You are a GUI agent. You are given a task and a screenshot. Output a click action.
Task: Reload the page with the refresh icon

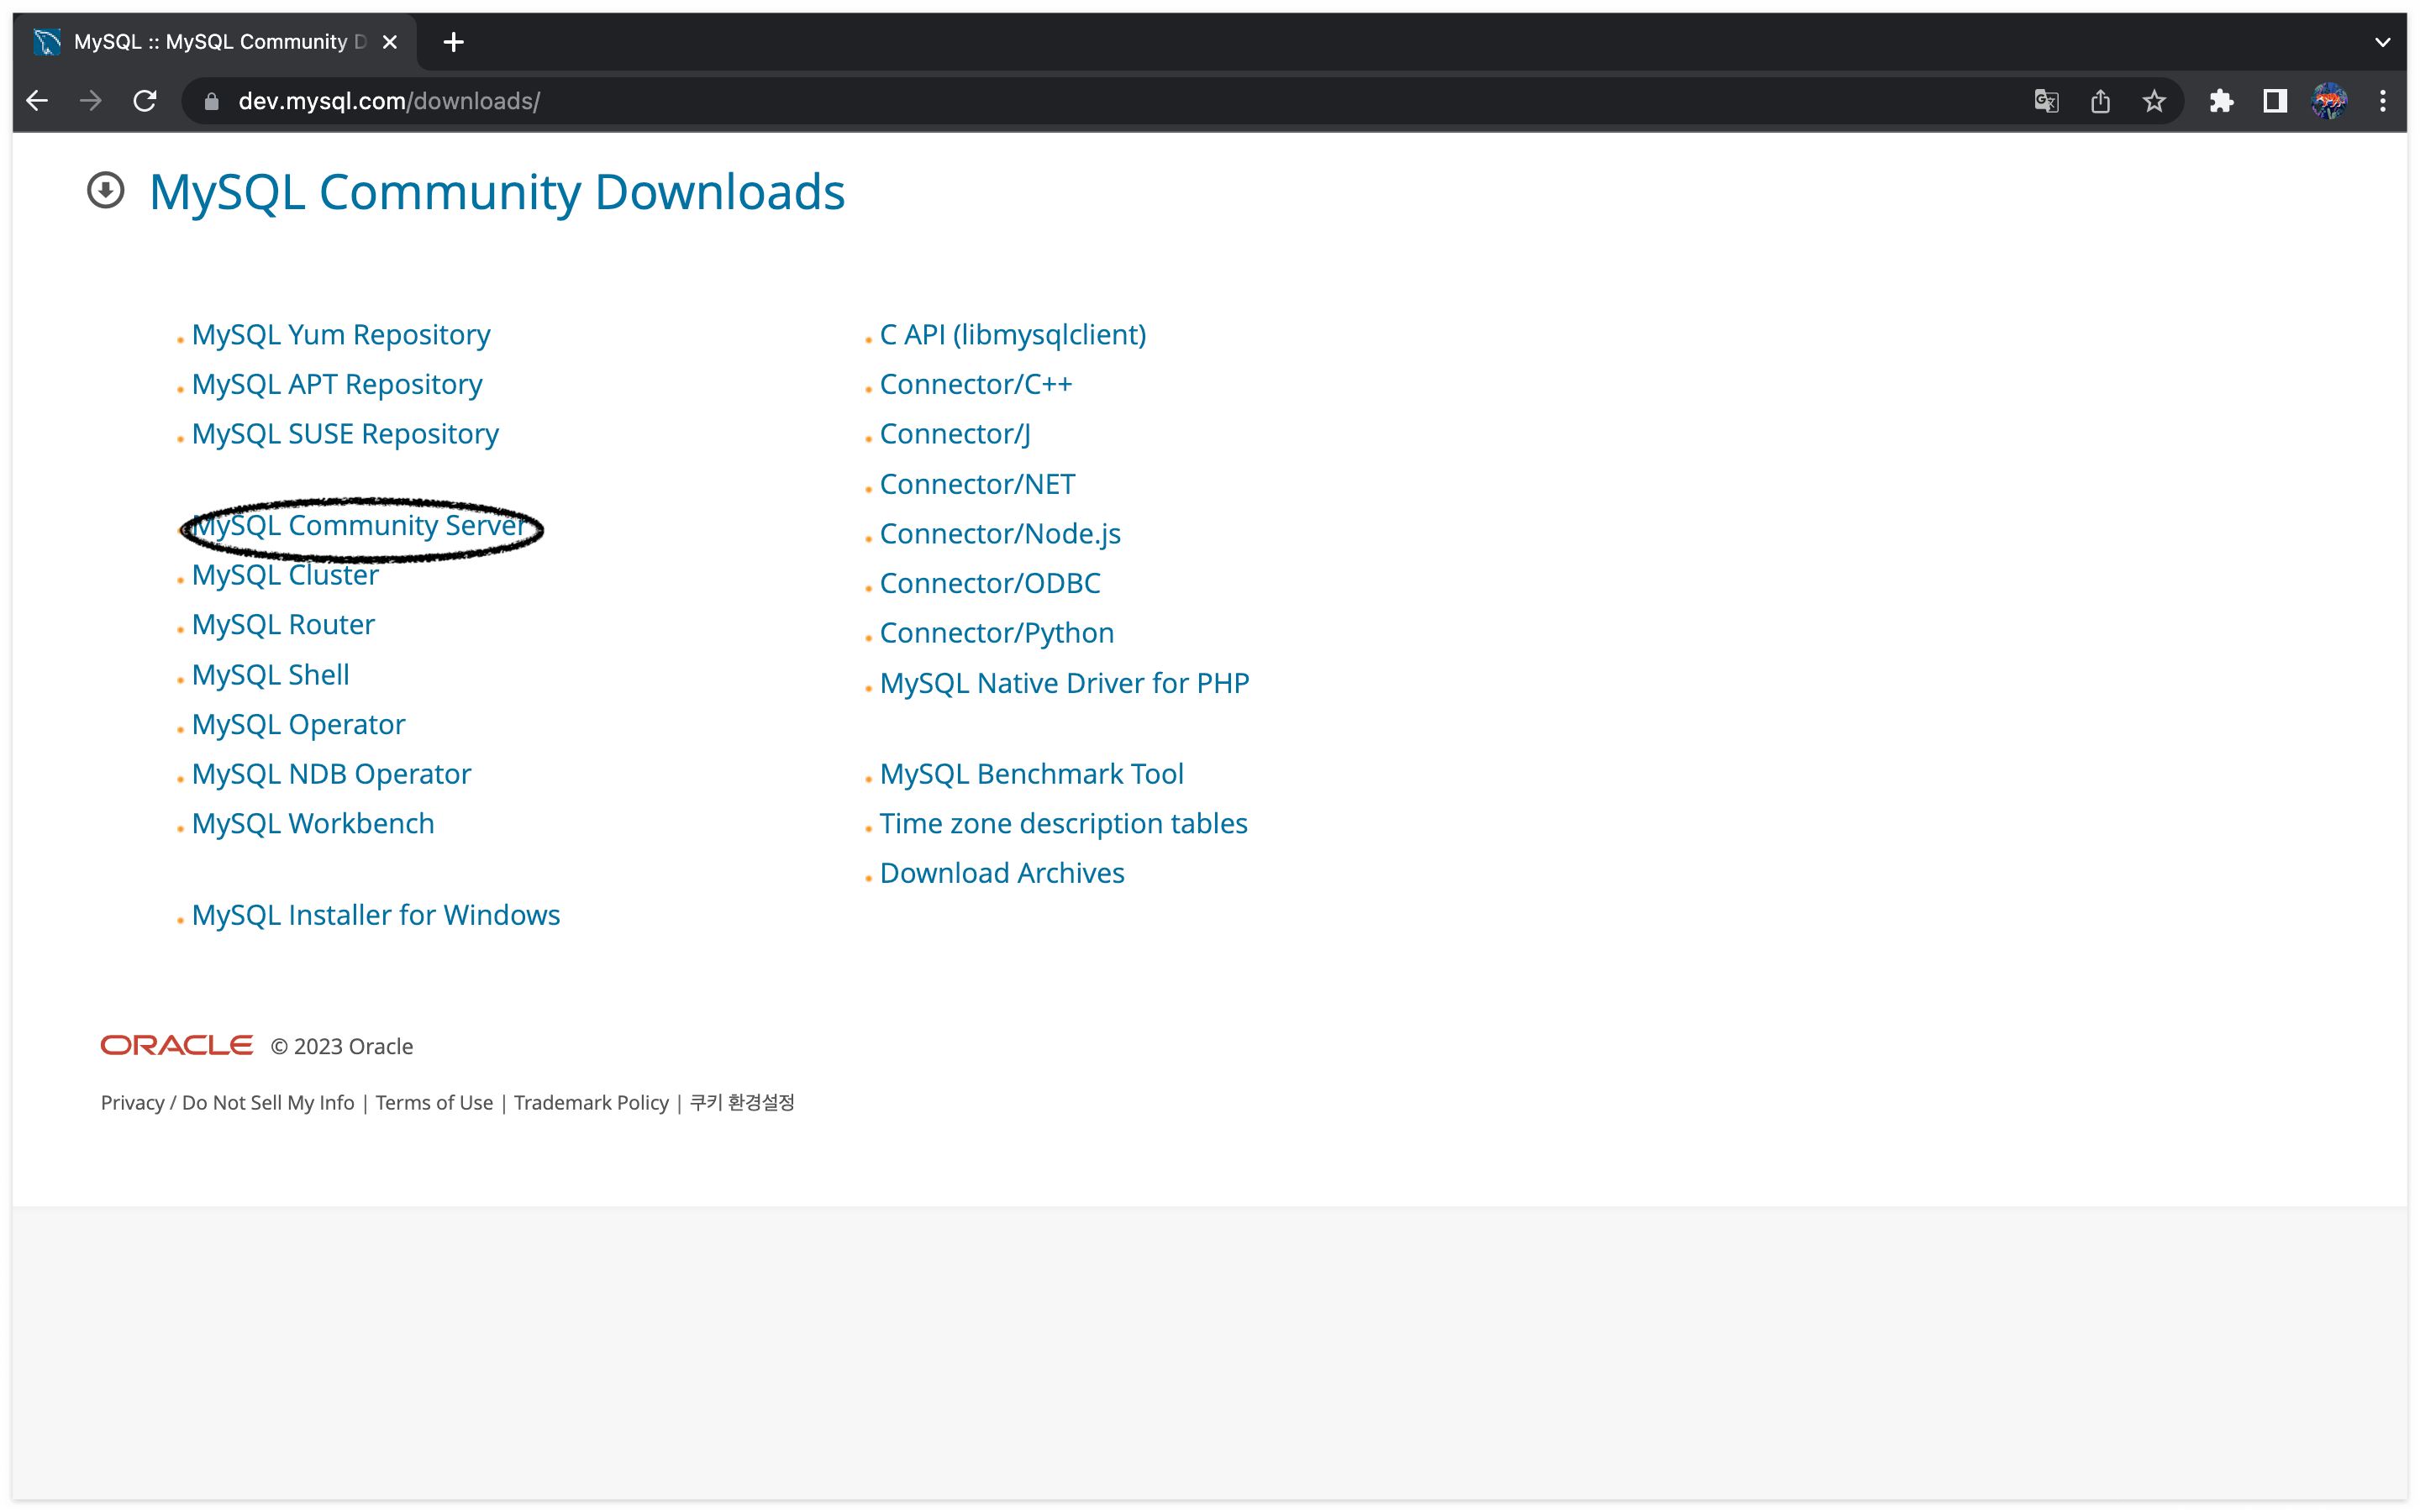[x=145, y=101]
